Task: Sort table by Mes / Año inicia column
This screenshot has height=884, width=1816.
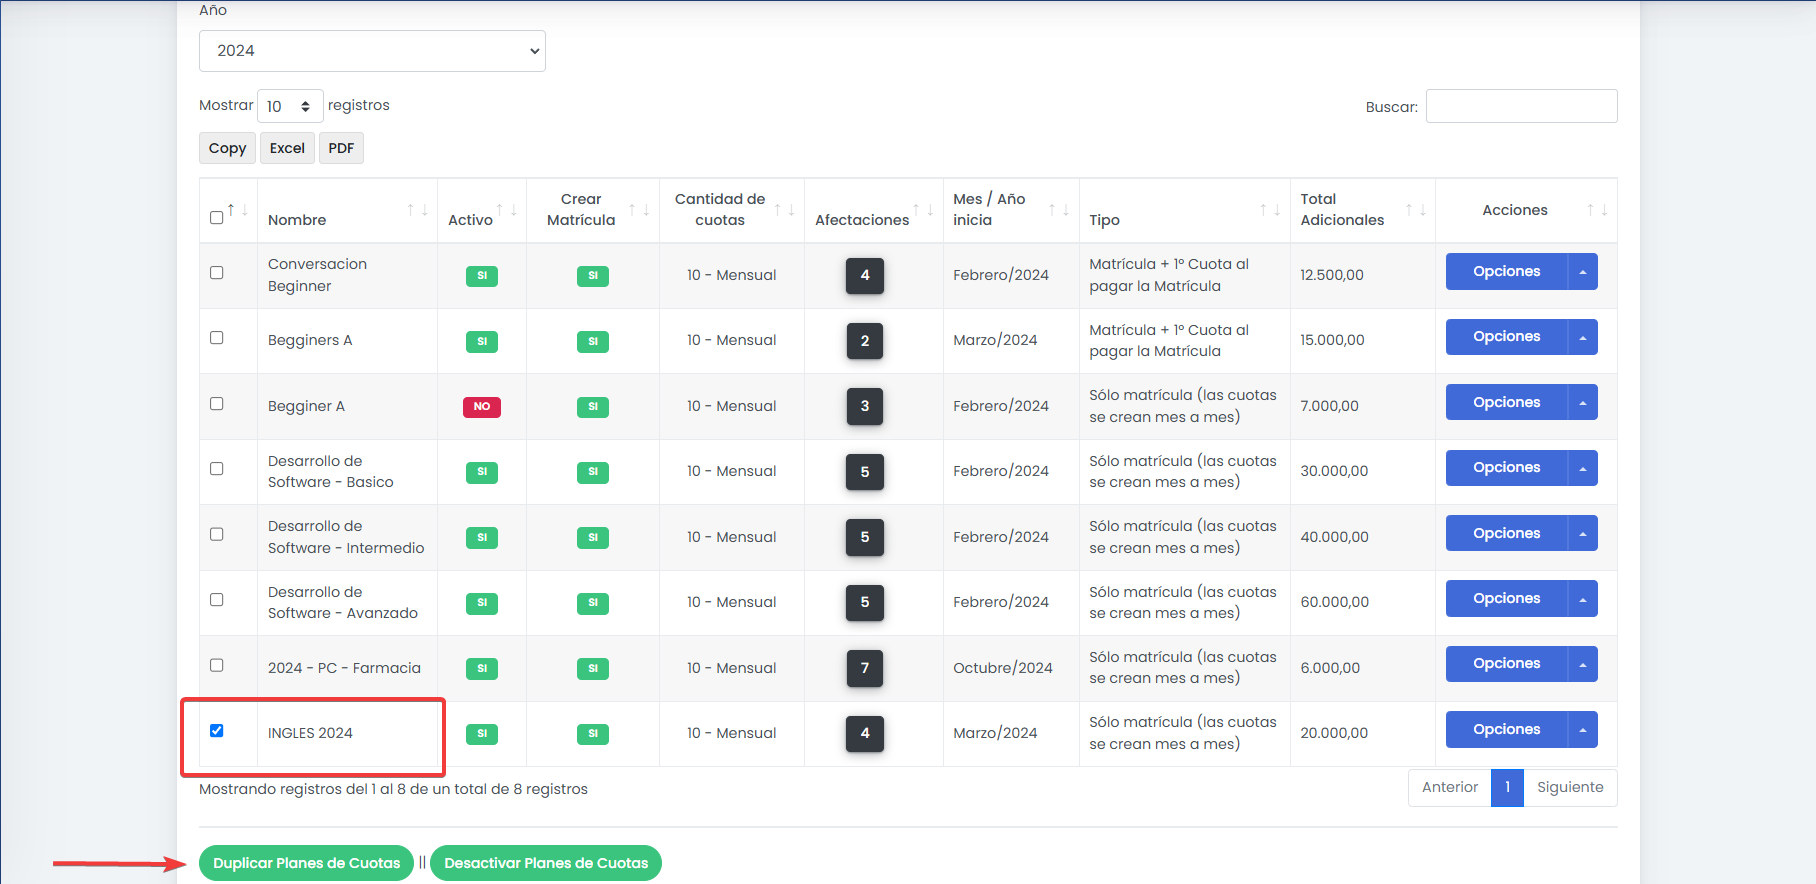Action: [x=1011, y=210]
